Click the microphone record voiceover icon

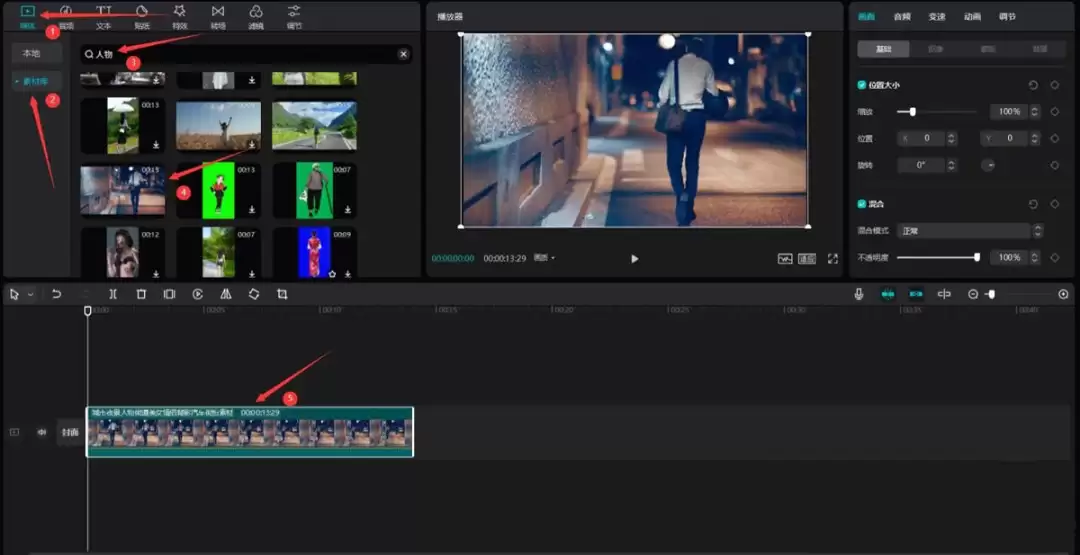858,294
